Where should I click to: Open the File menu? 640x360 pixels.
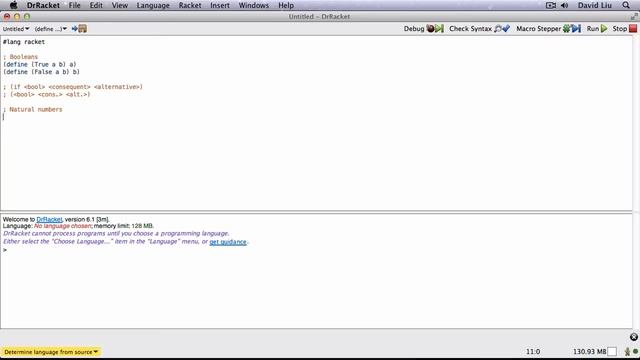(x=74, y=5)
